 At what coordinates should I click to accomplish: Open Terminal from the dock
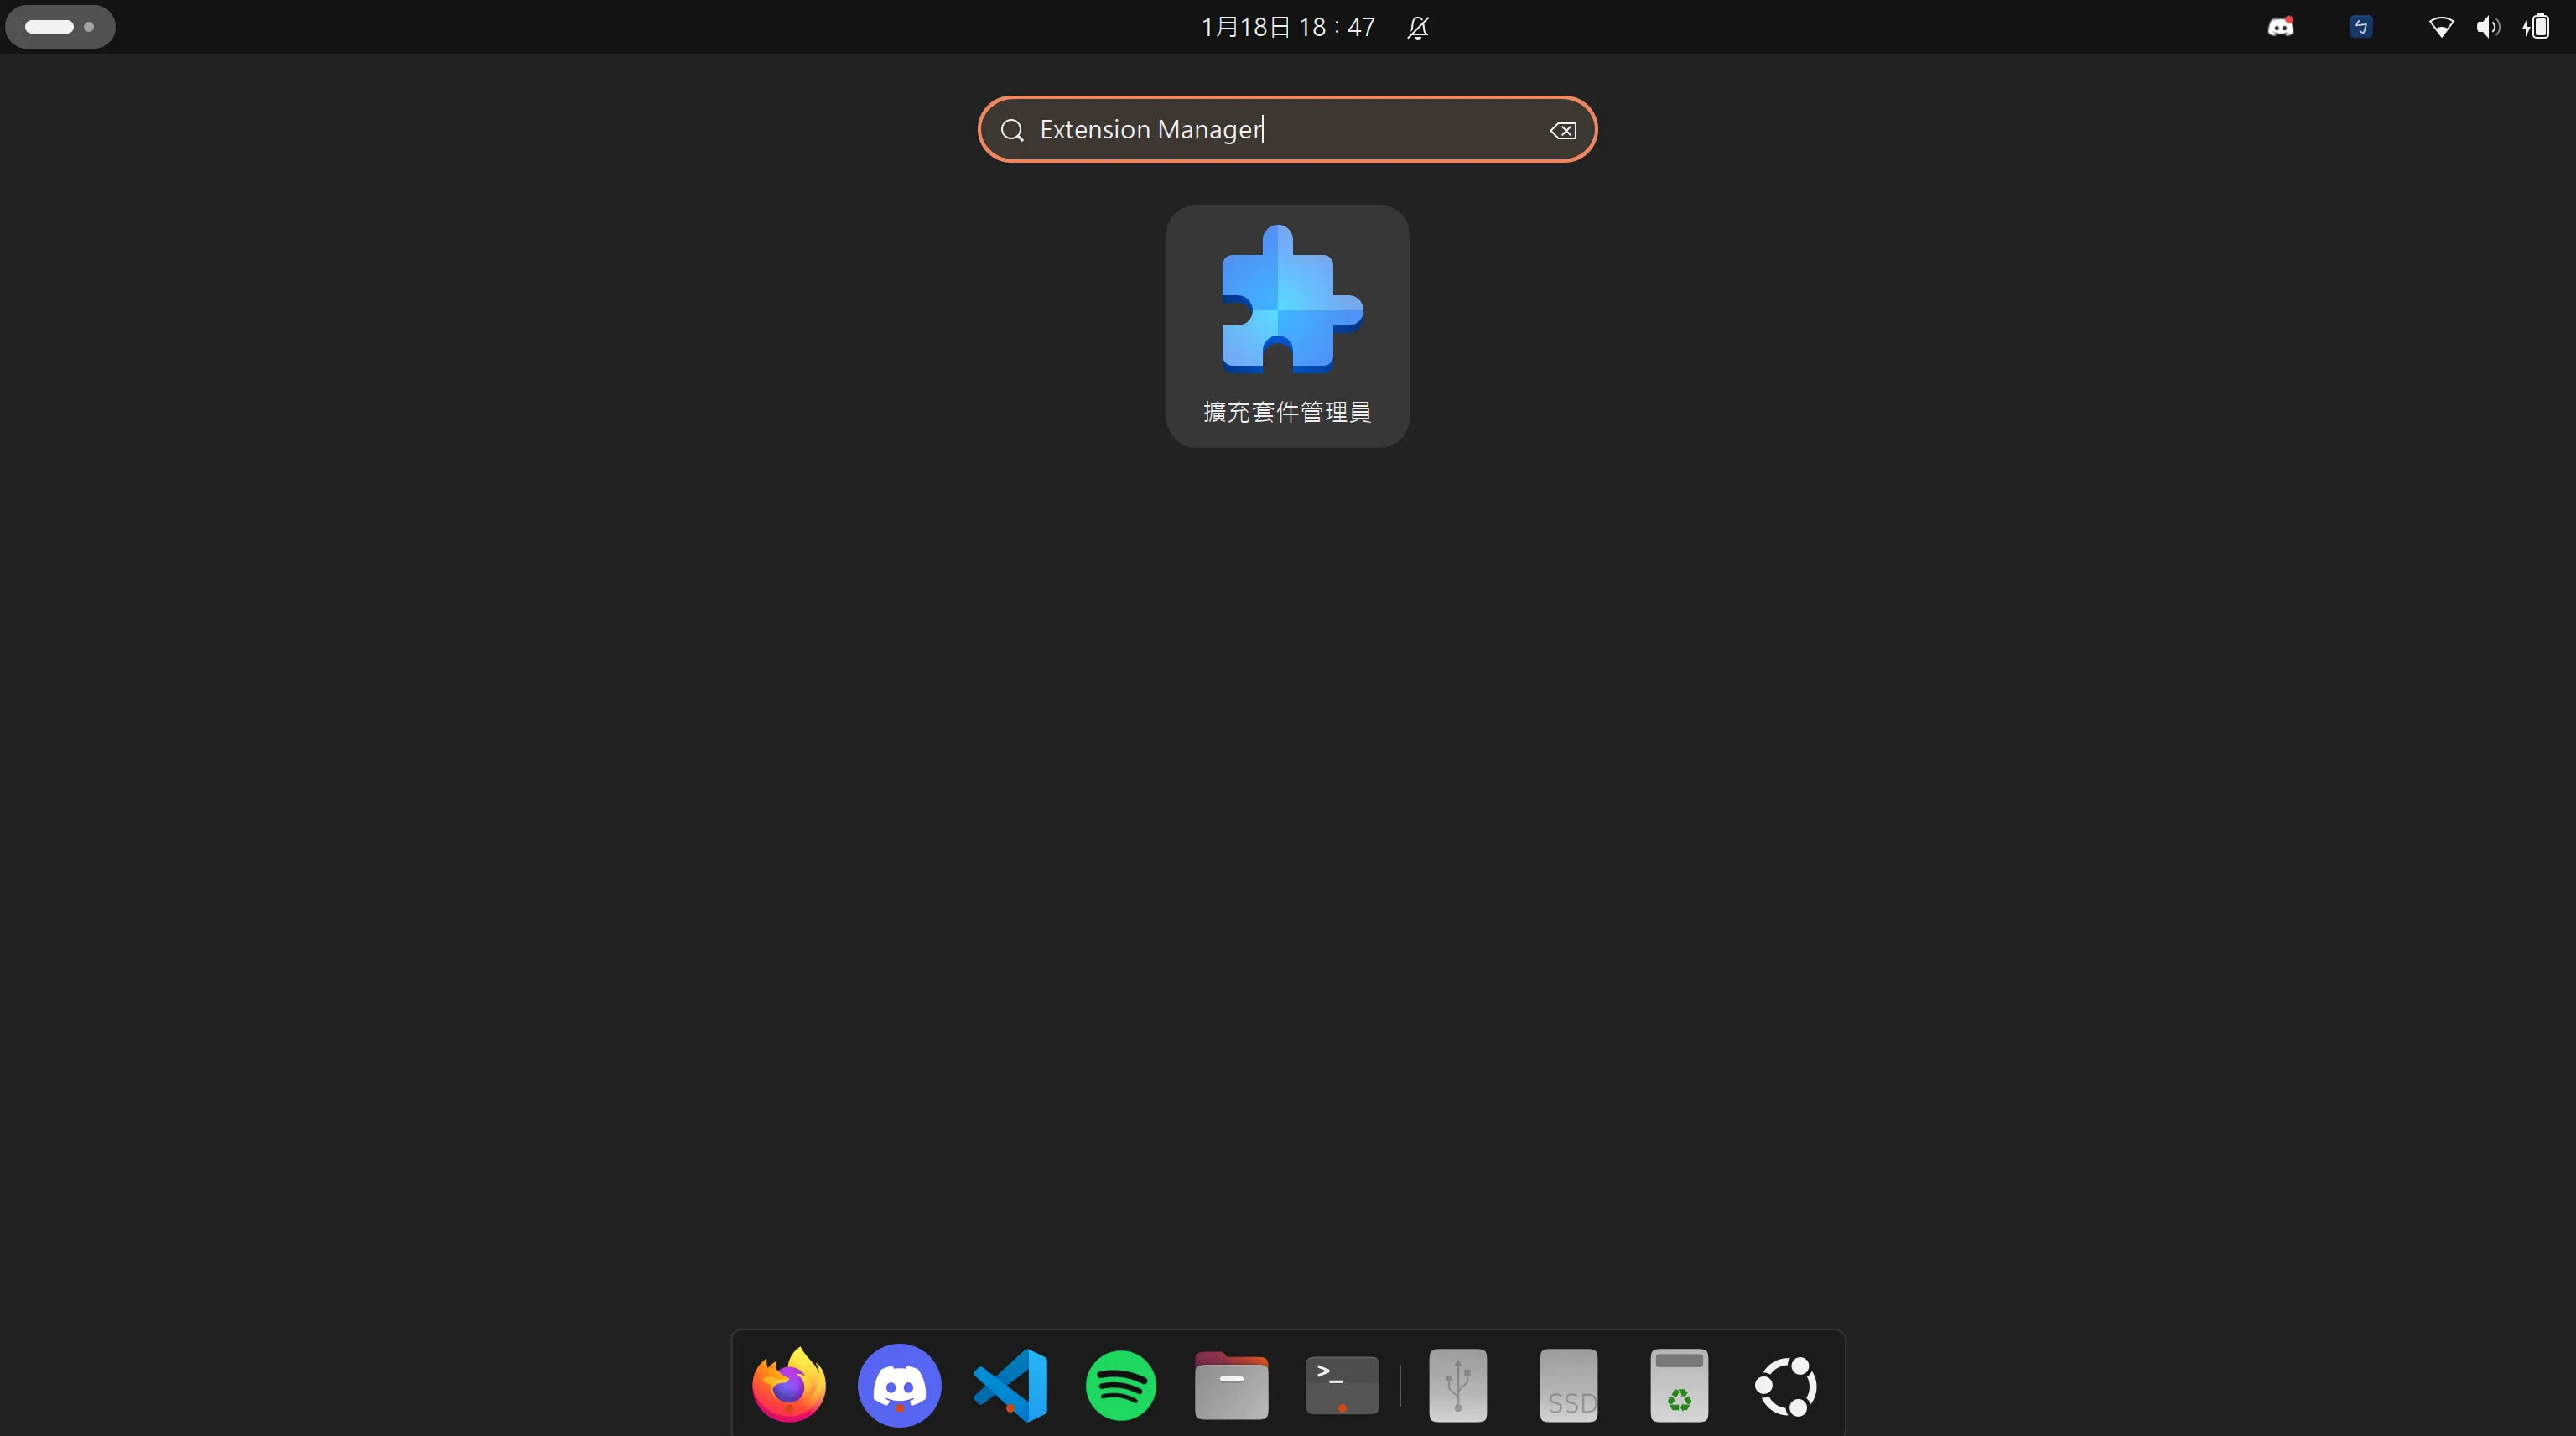(x=1341, y=1385)
